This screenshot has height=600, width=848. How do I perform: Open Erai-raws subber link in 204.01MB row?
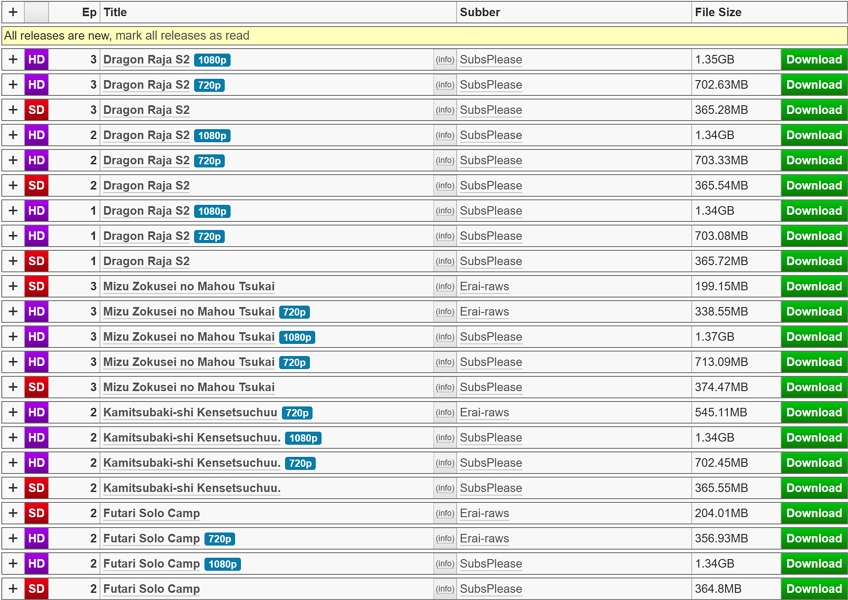coord(485,513)
